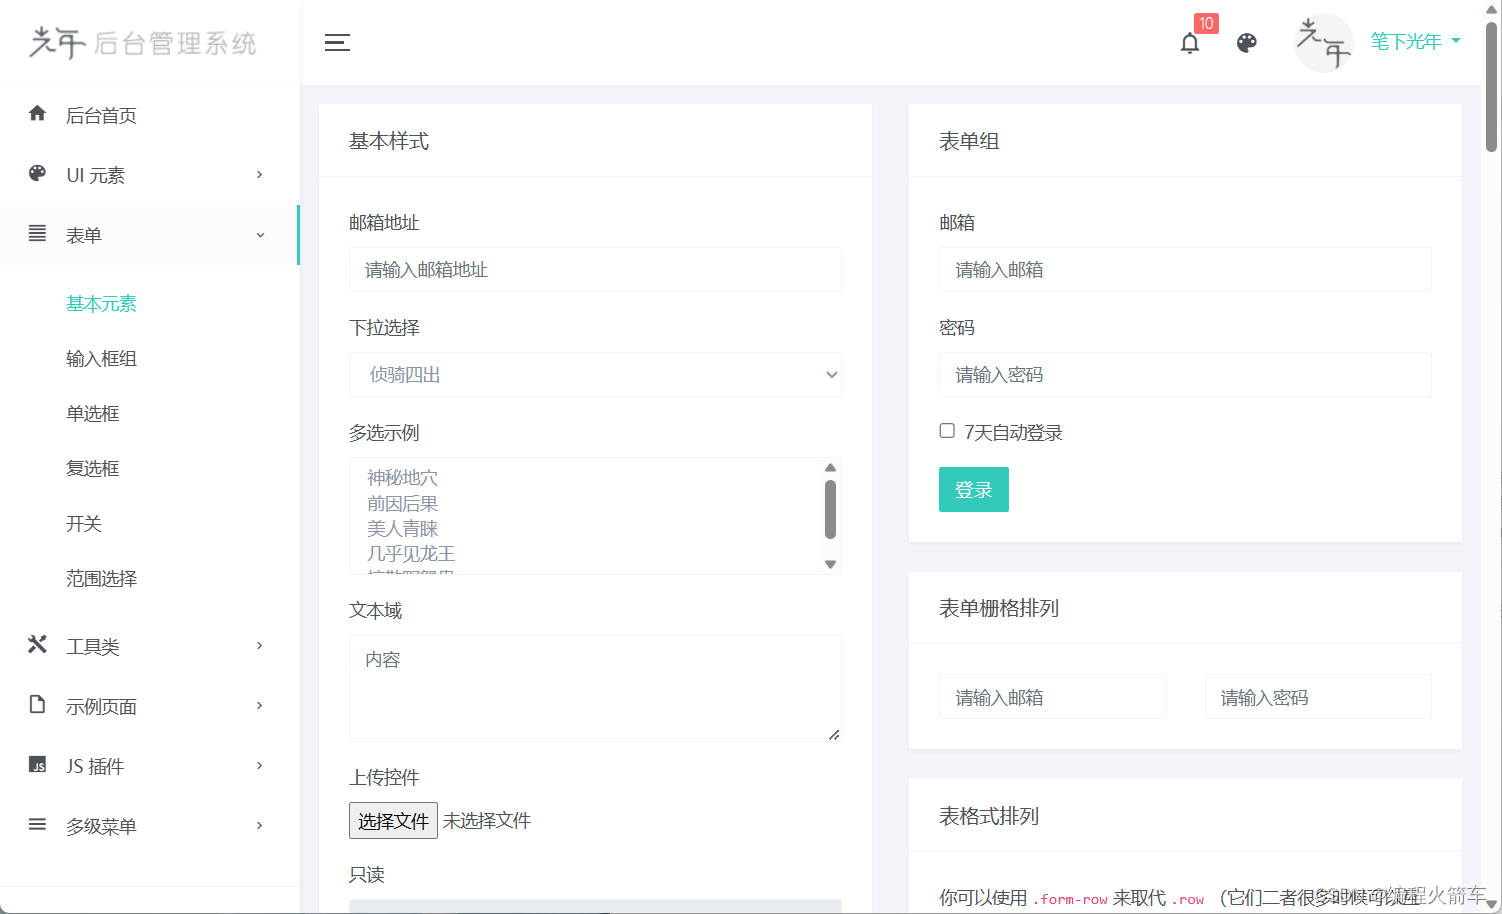
Task: Expand the 工具类 menu arrow
Action: coord(260,646)
